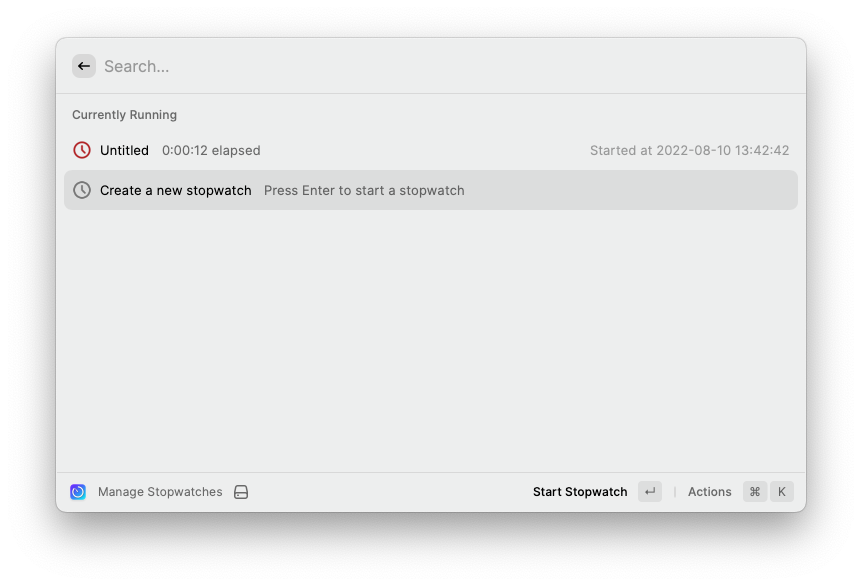Click the Untitled stopwatch name

tap(124, 151)
